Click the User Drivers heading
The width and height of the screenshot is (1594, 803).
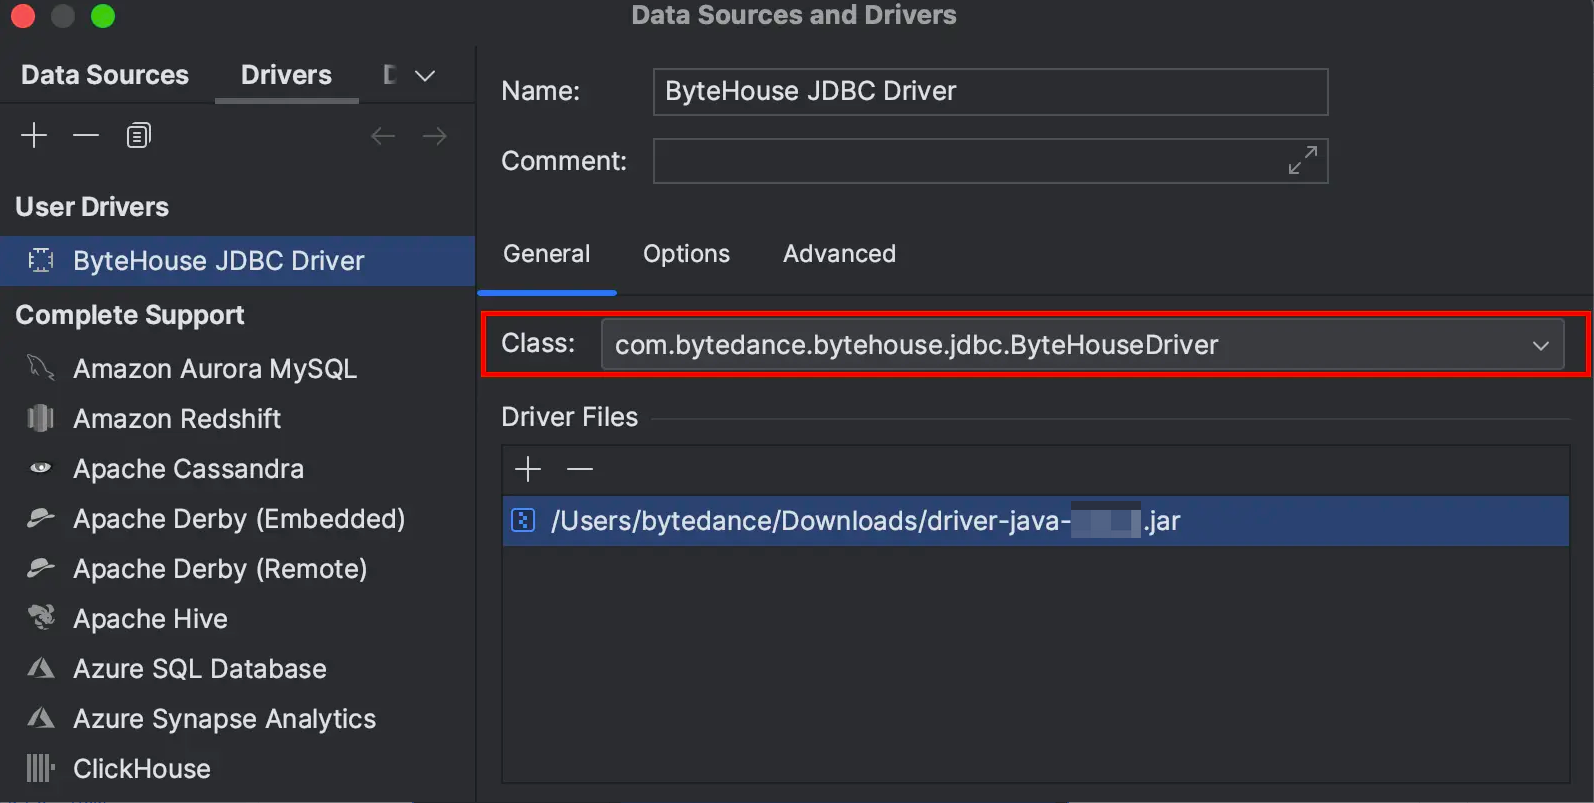[92, 207]
